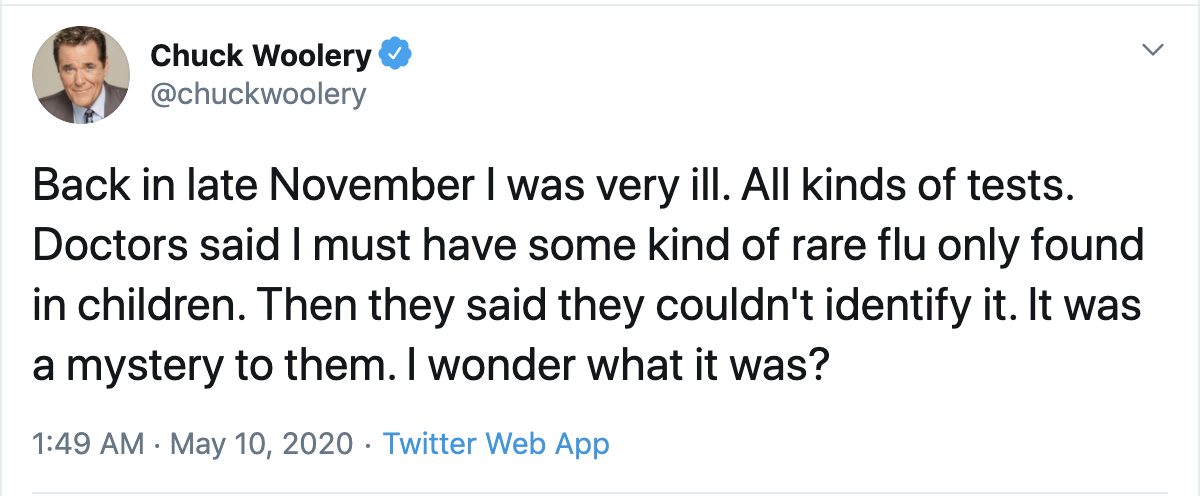
Task: Click Chuck Woolery's profile picture
Action: click(x=81, y=75)
